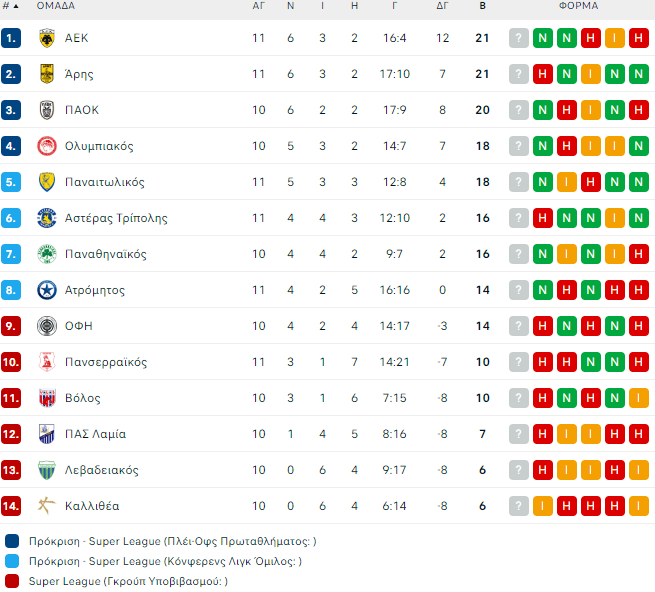The image size is (655, 592).
Task: Open Αστέρας Τρίπολης team link
Action: point(116,218)
